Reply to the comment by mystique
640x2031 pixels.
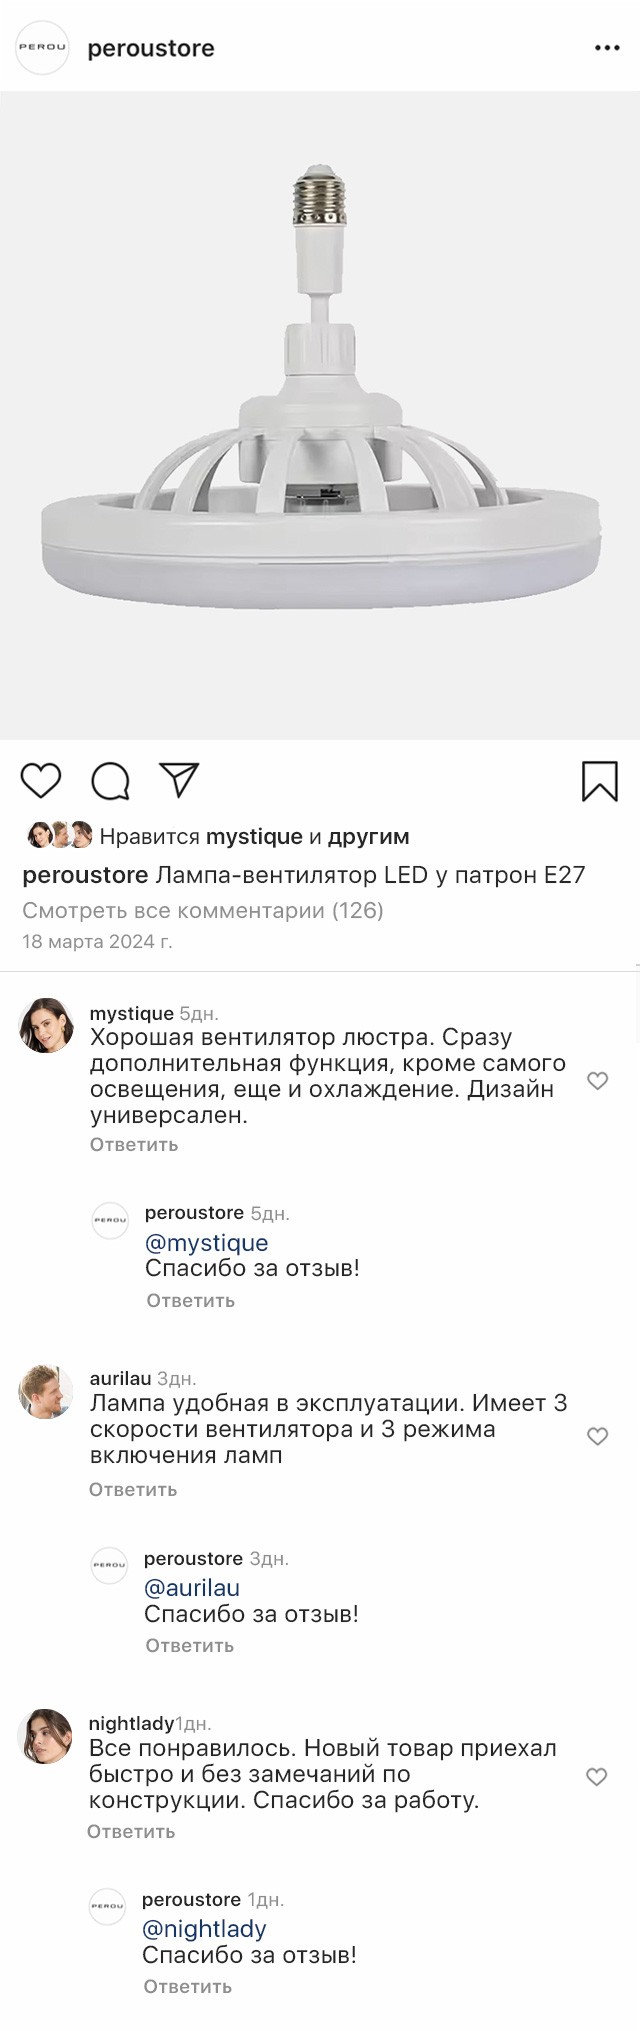coord(134,1144)
